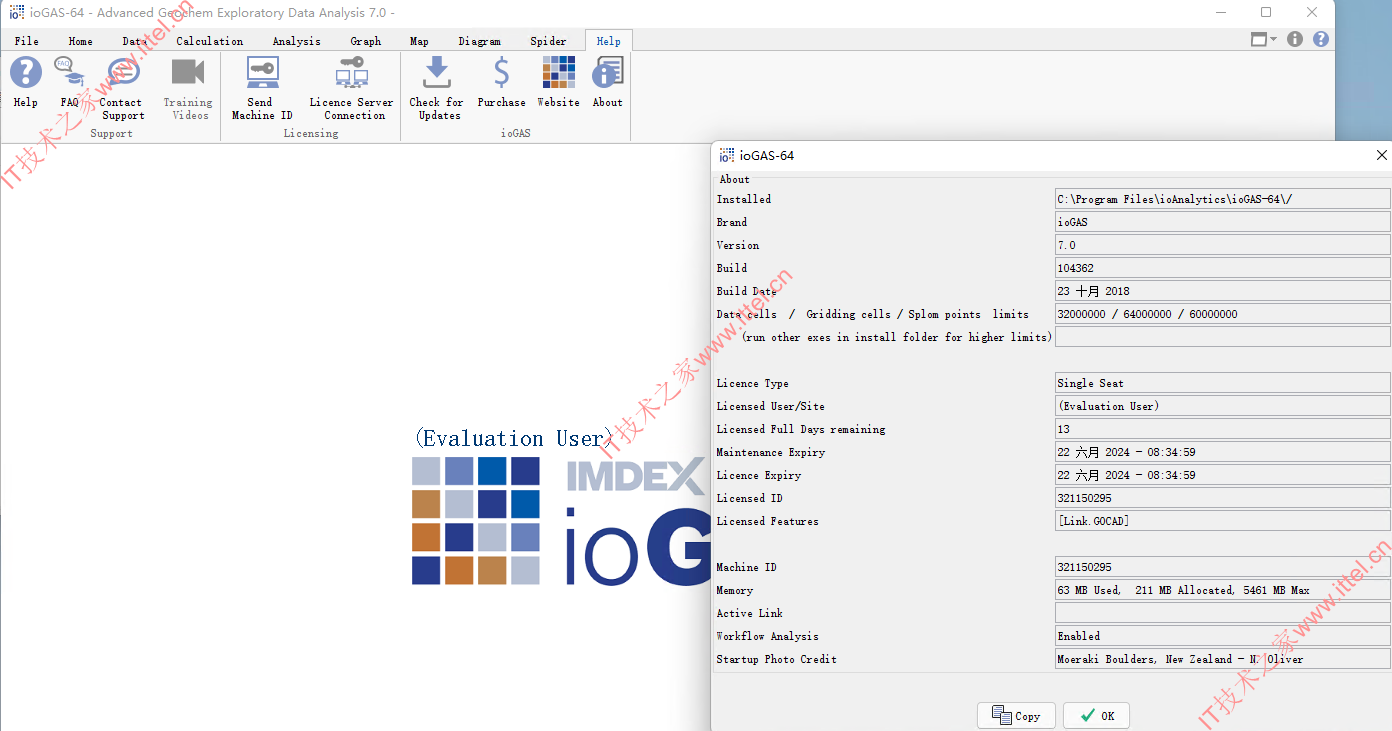Viewport: 1392px width, 731px height.
Task: Close the ioGAS-64 About dialog
Action: 1381,155
